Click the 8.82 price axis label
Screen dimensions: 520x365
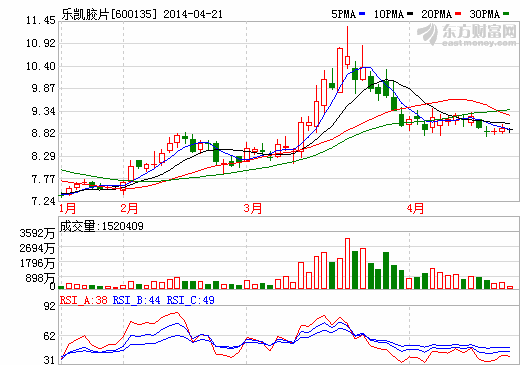(x=43, y=134)
